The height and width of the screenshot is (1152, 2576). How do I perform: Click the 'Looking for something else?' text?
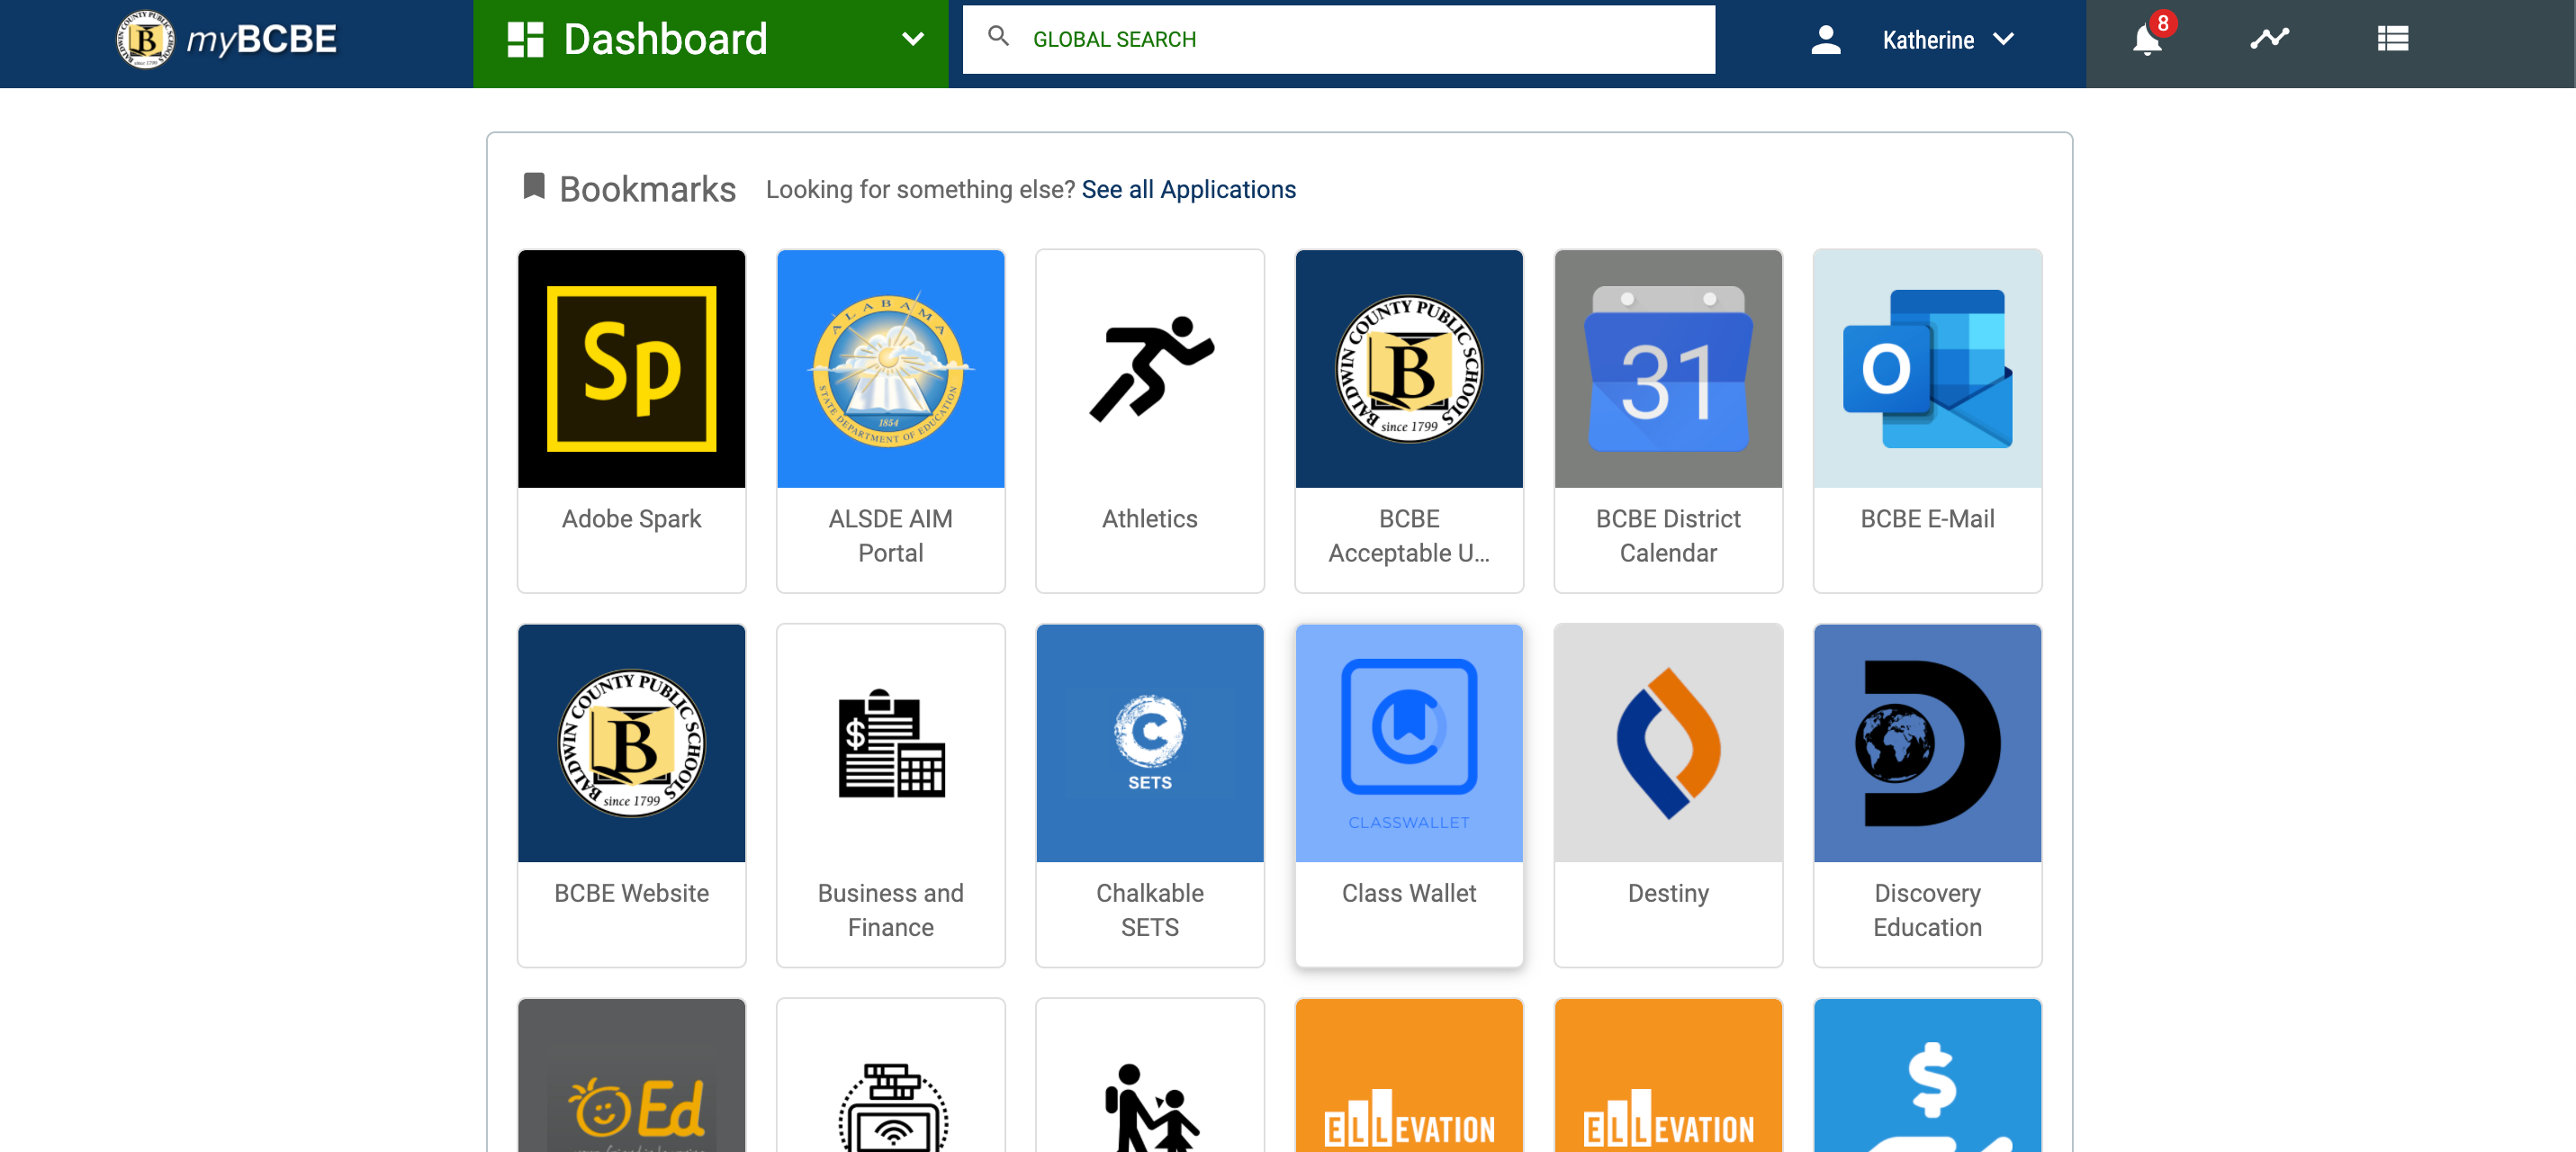(920, 189)
